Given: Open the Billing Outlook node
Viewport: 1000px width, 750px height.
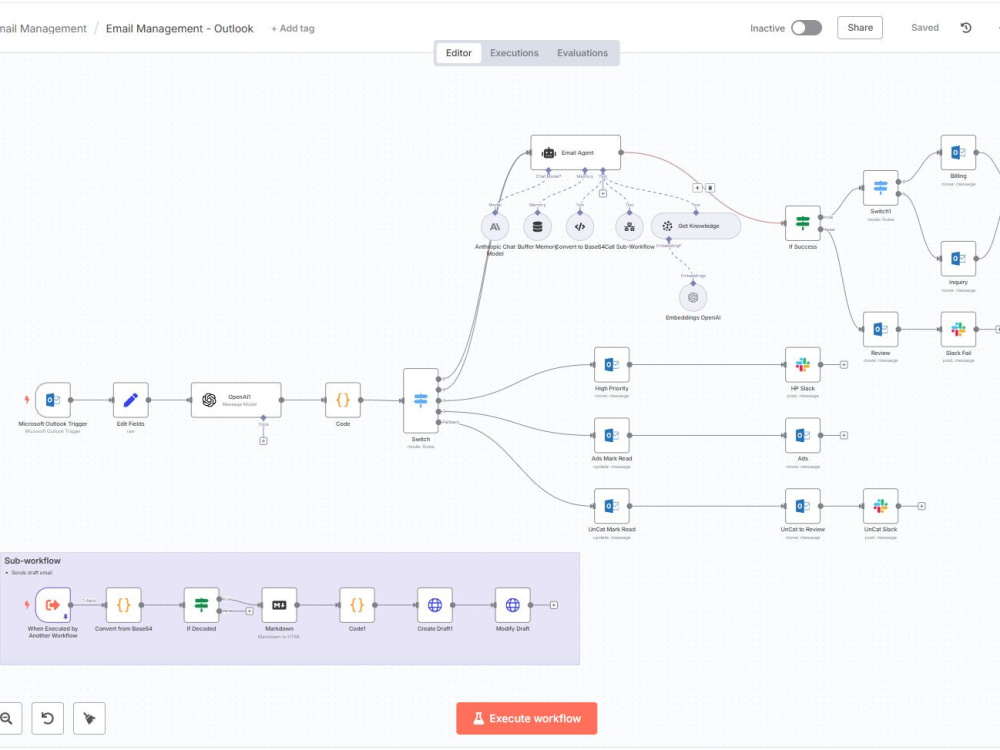Looking at the screenshot, I should [x=959, y=152].
